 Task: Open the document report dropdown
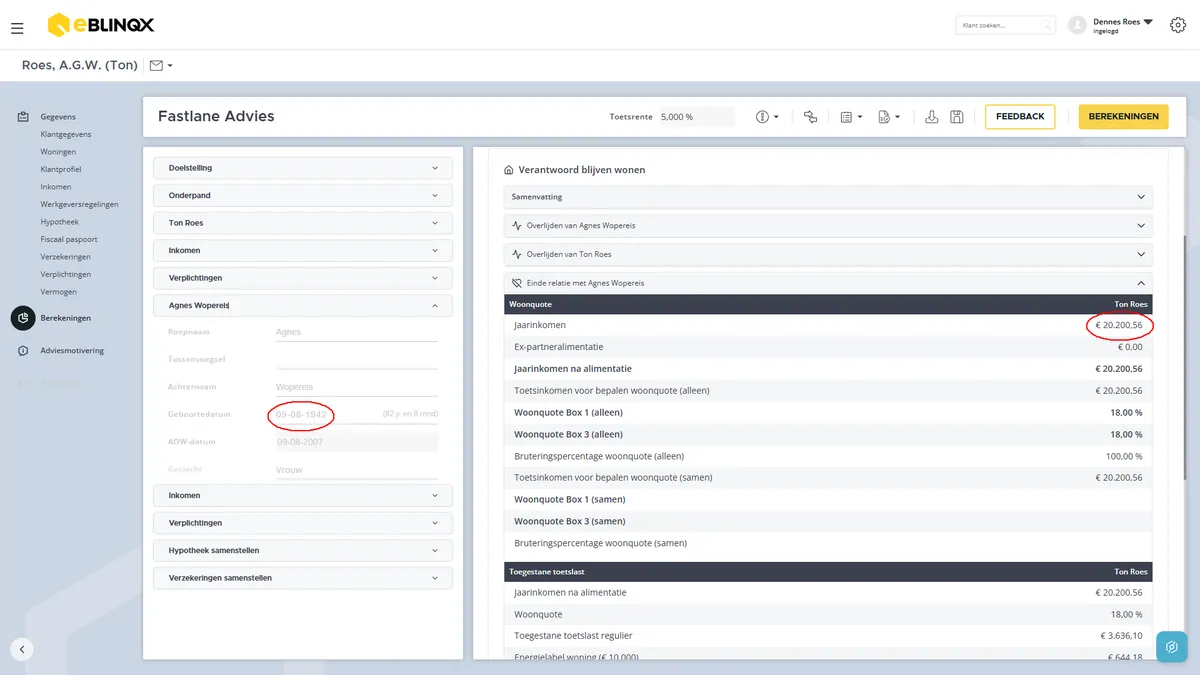pos(889,117)
